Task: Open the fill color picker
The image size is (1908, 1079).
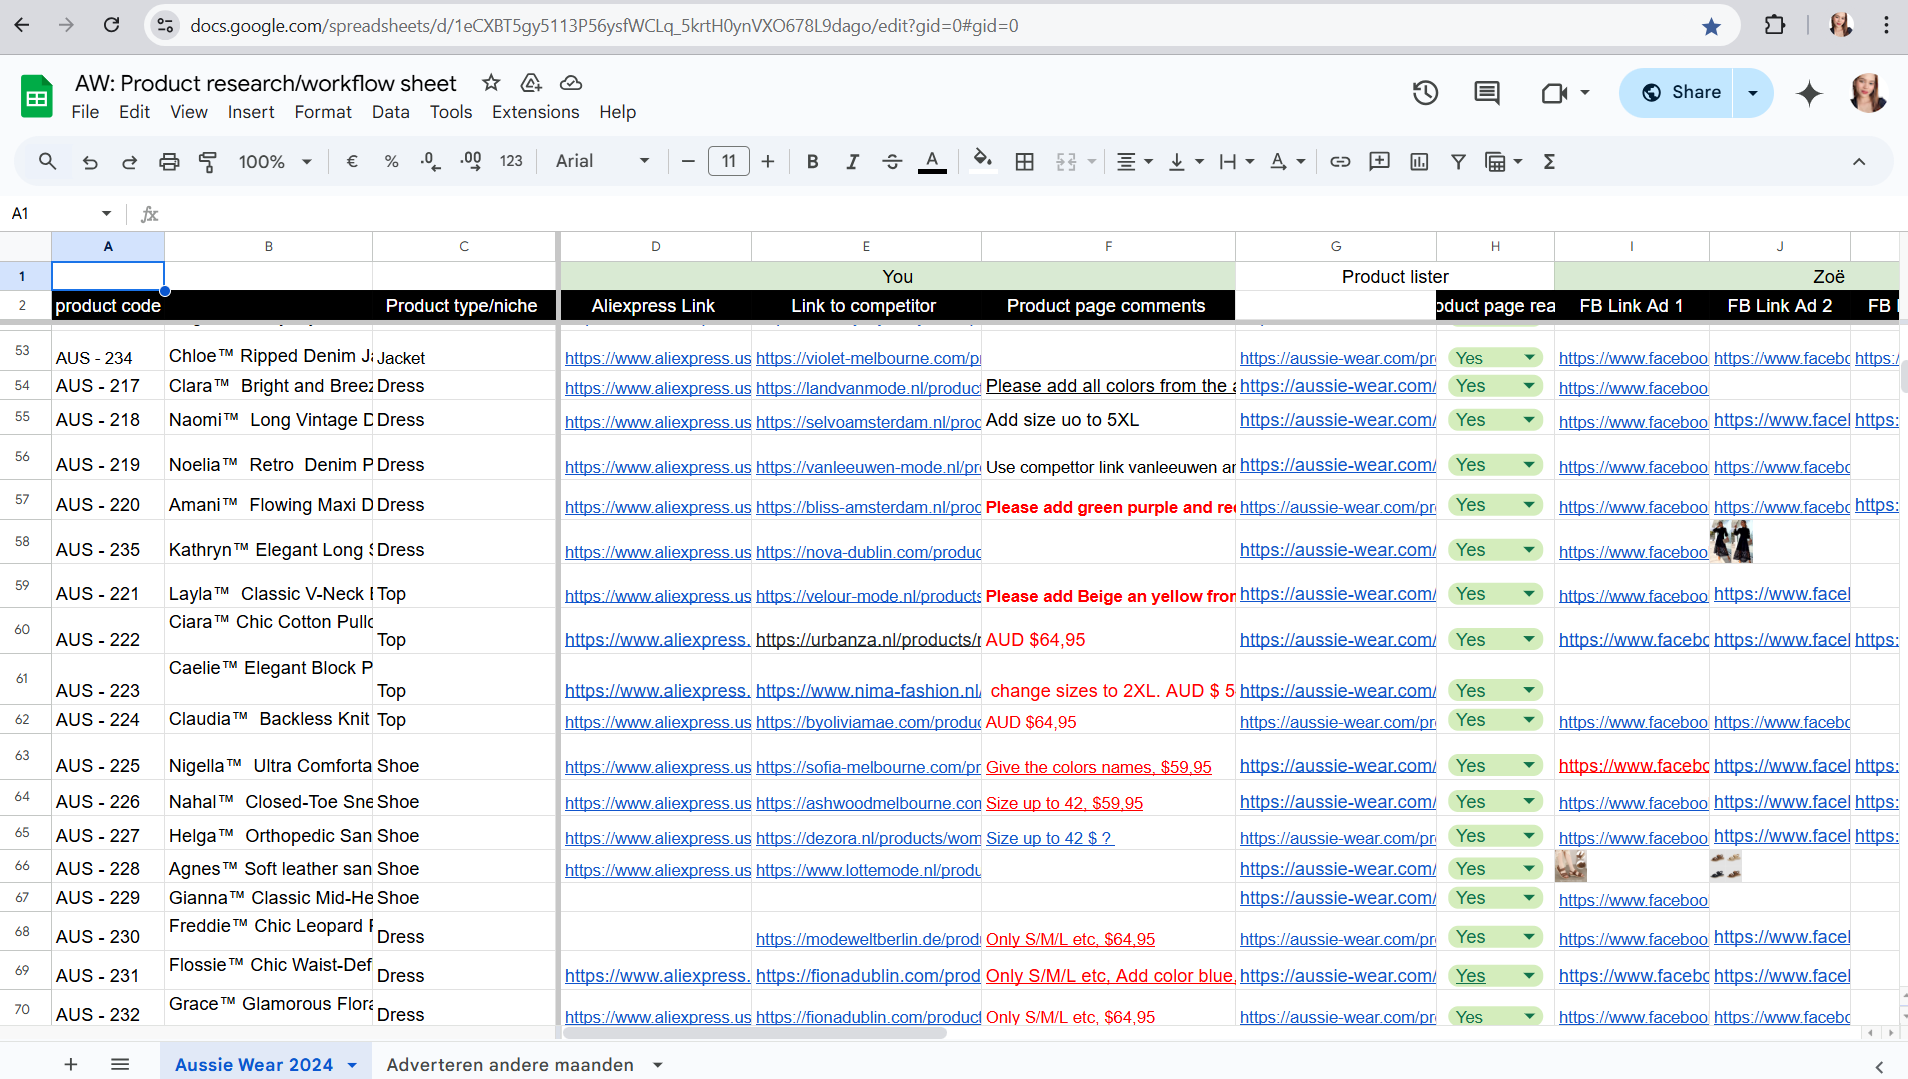Action: (x=983, y=161)
